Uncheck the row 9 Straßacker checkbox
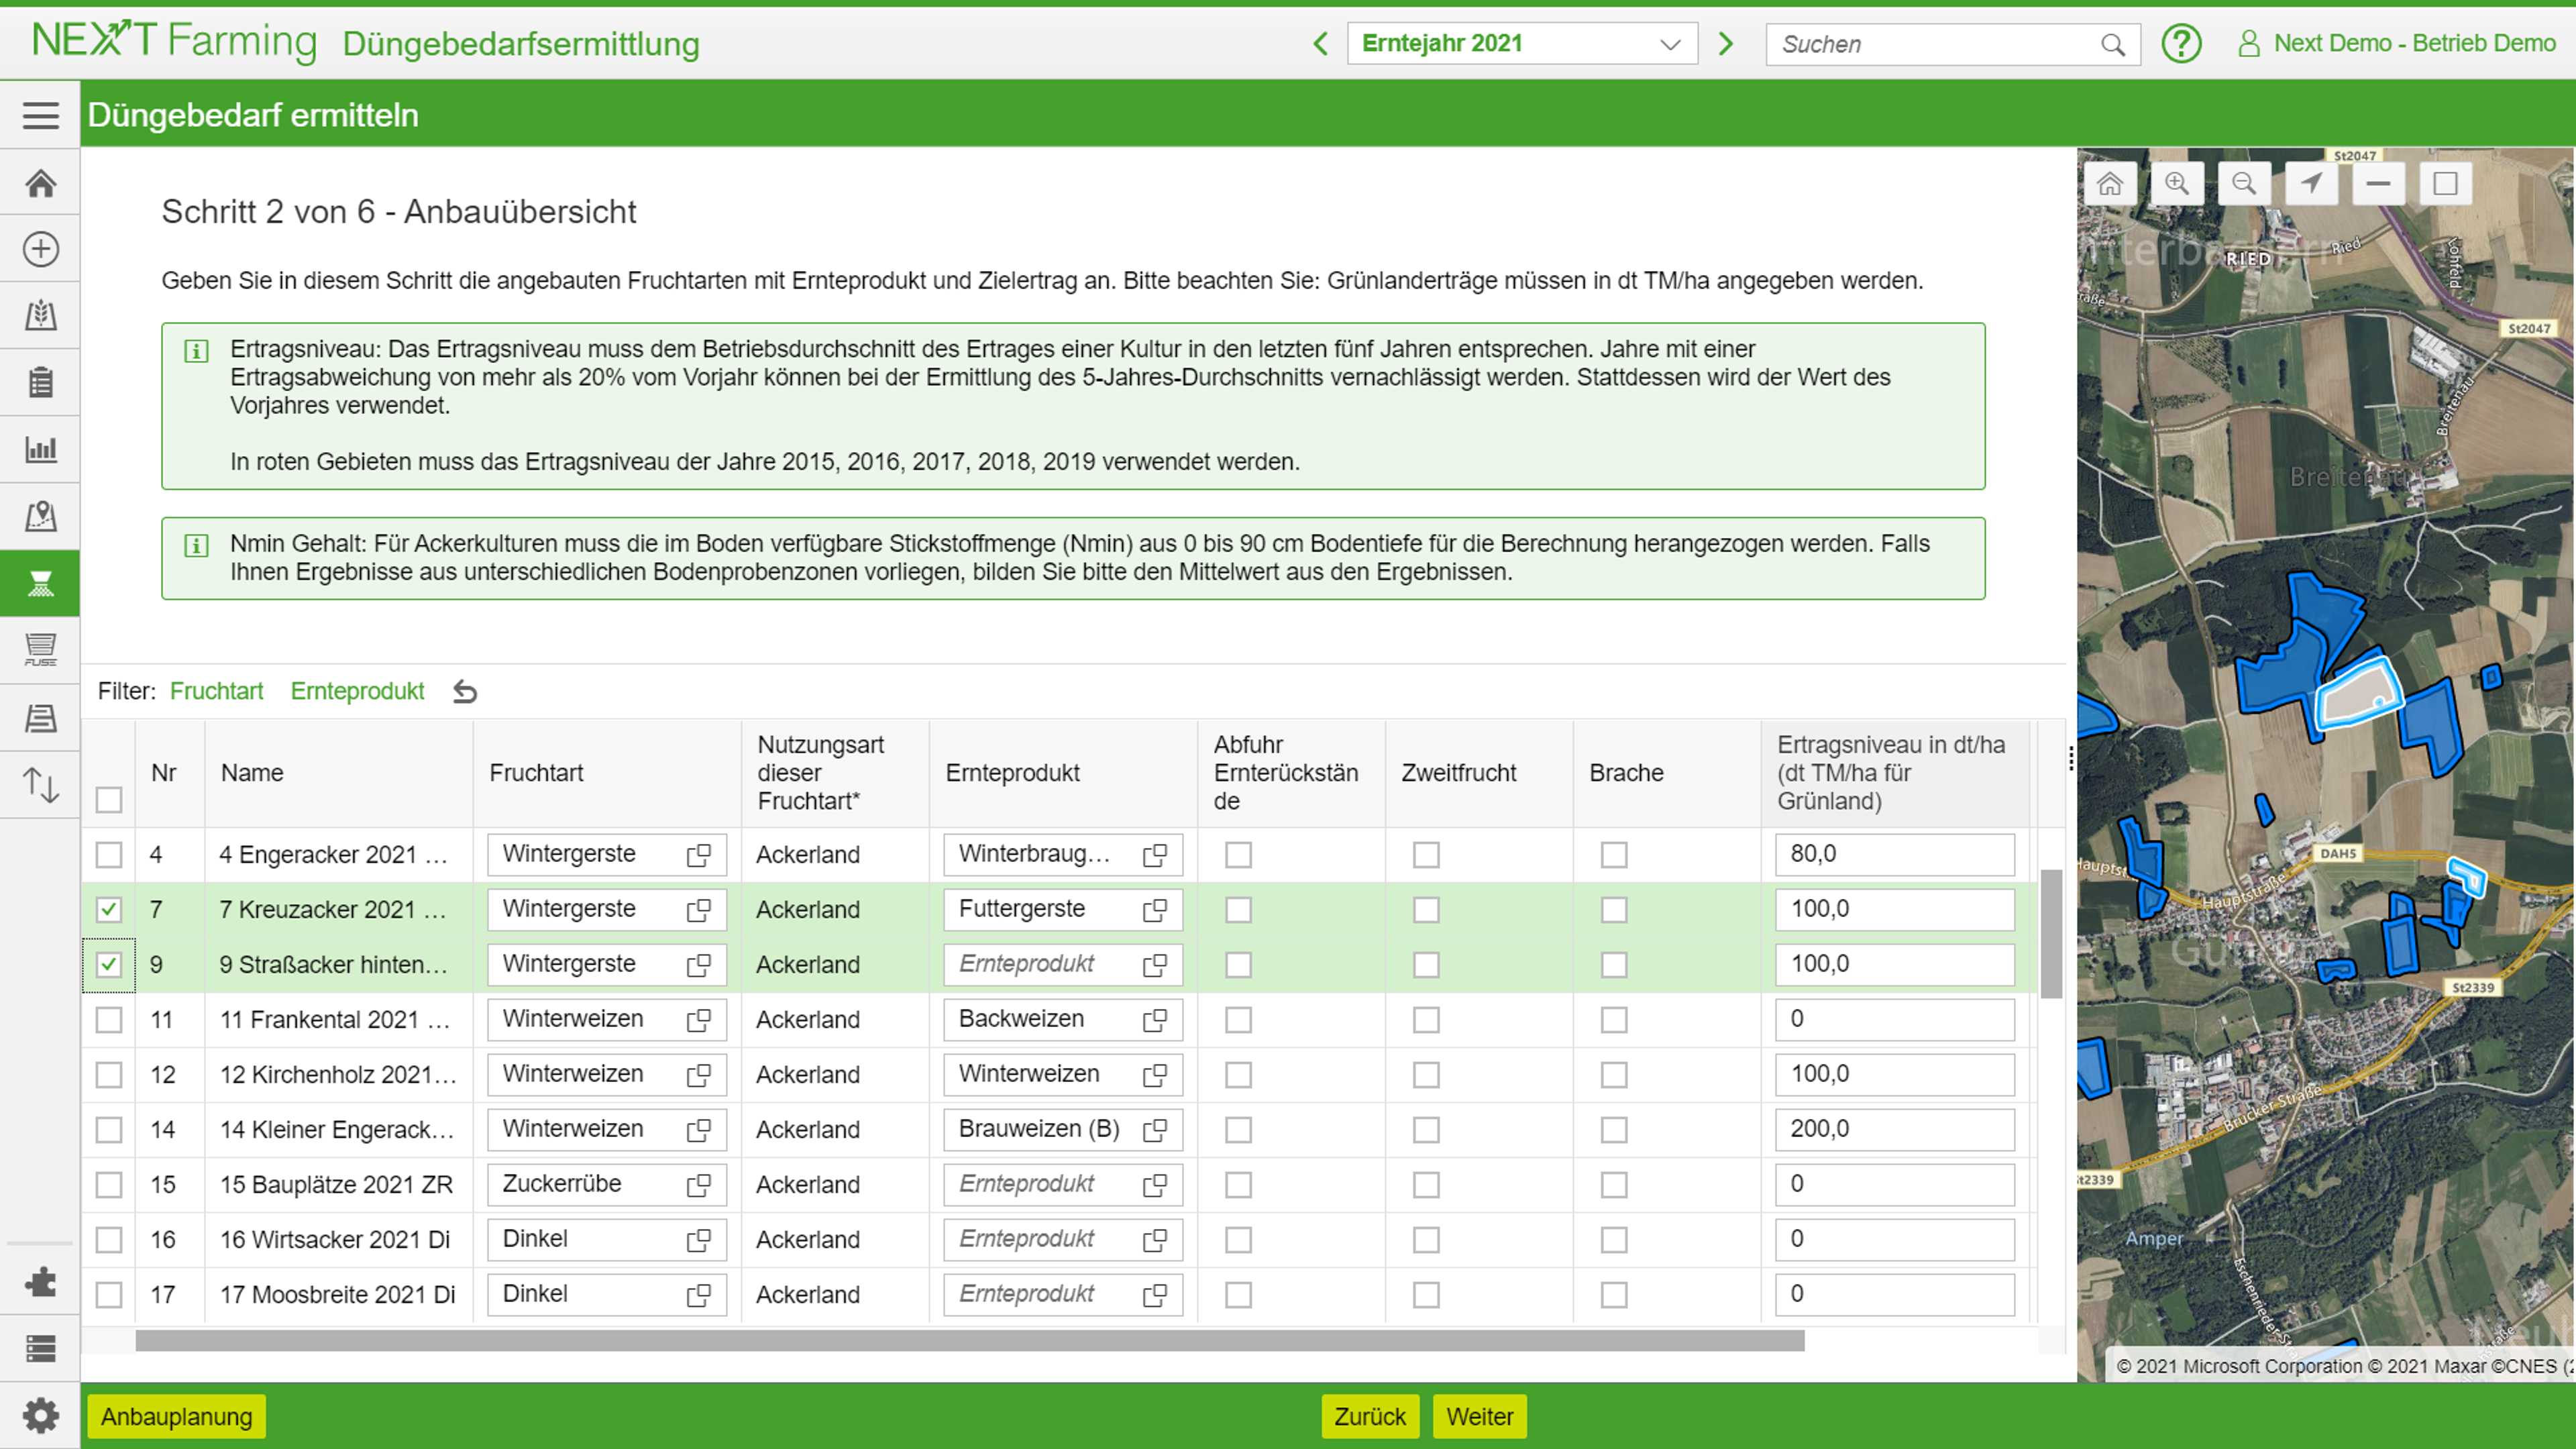This screenshot has height=1449, width=2576. coord(109,965)
